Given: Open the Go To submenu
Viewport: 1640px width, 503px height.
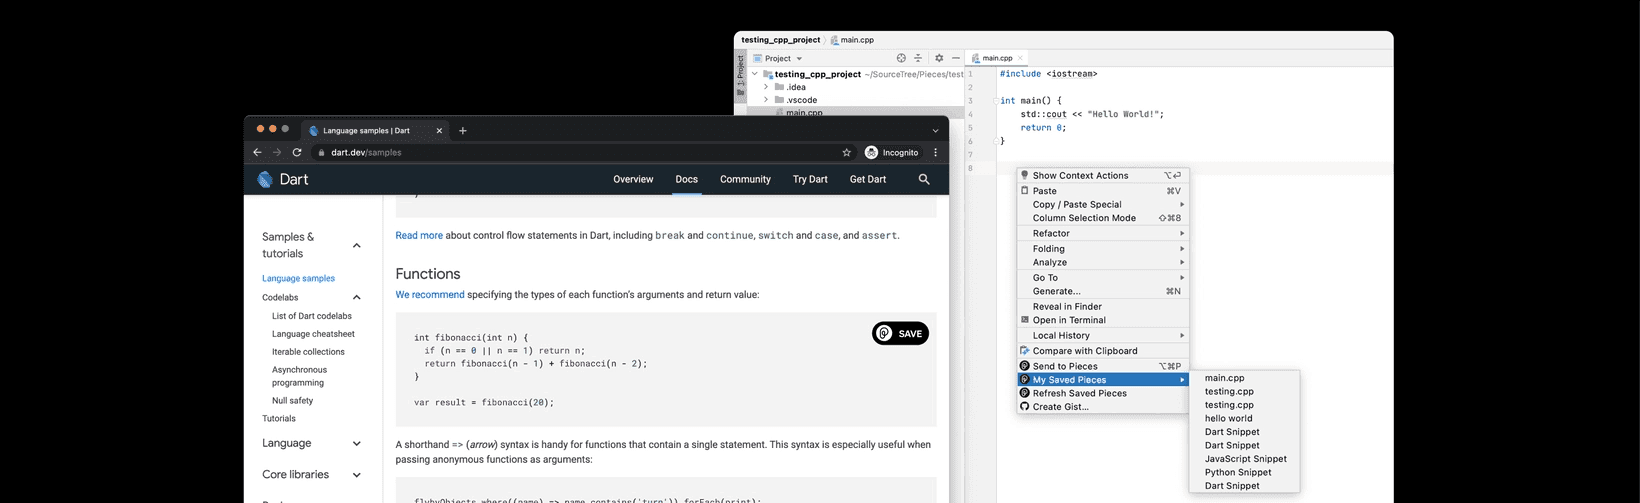Looking at the screenshot, I should click(1103, 278).
